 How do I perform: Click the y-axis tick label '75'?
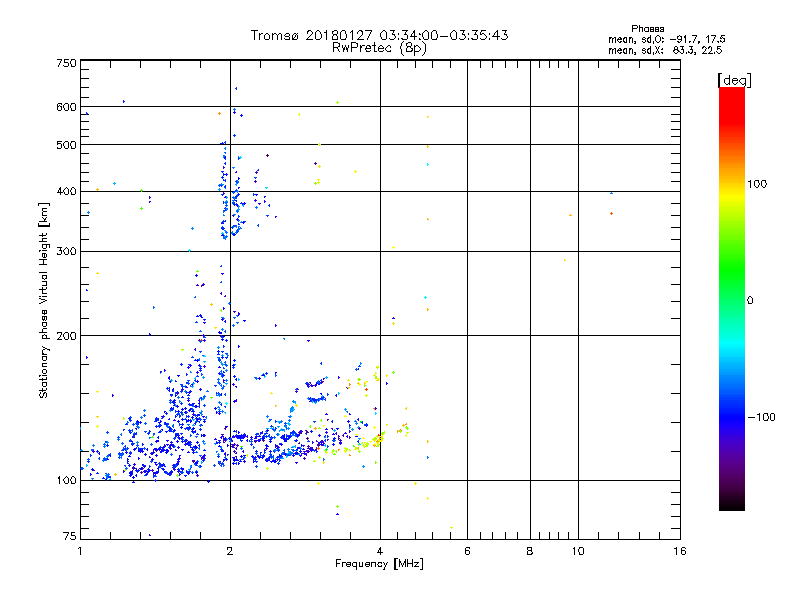[70, 536]
